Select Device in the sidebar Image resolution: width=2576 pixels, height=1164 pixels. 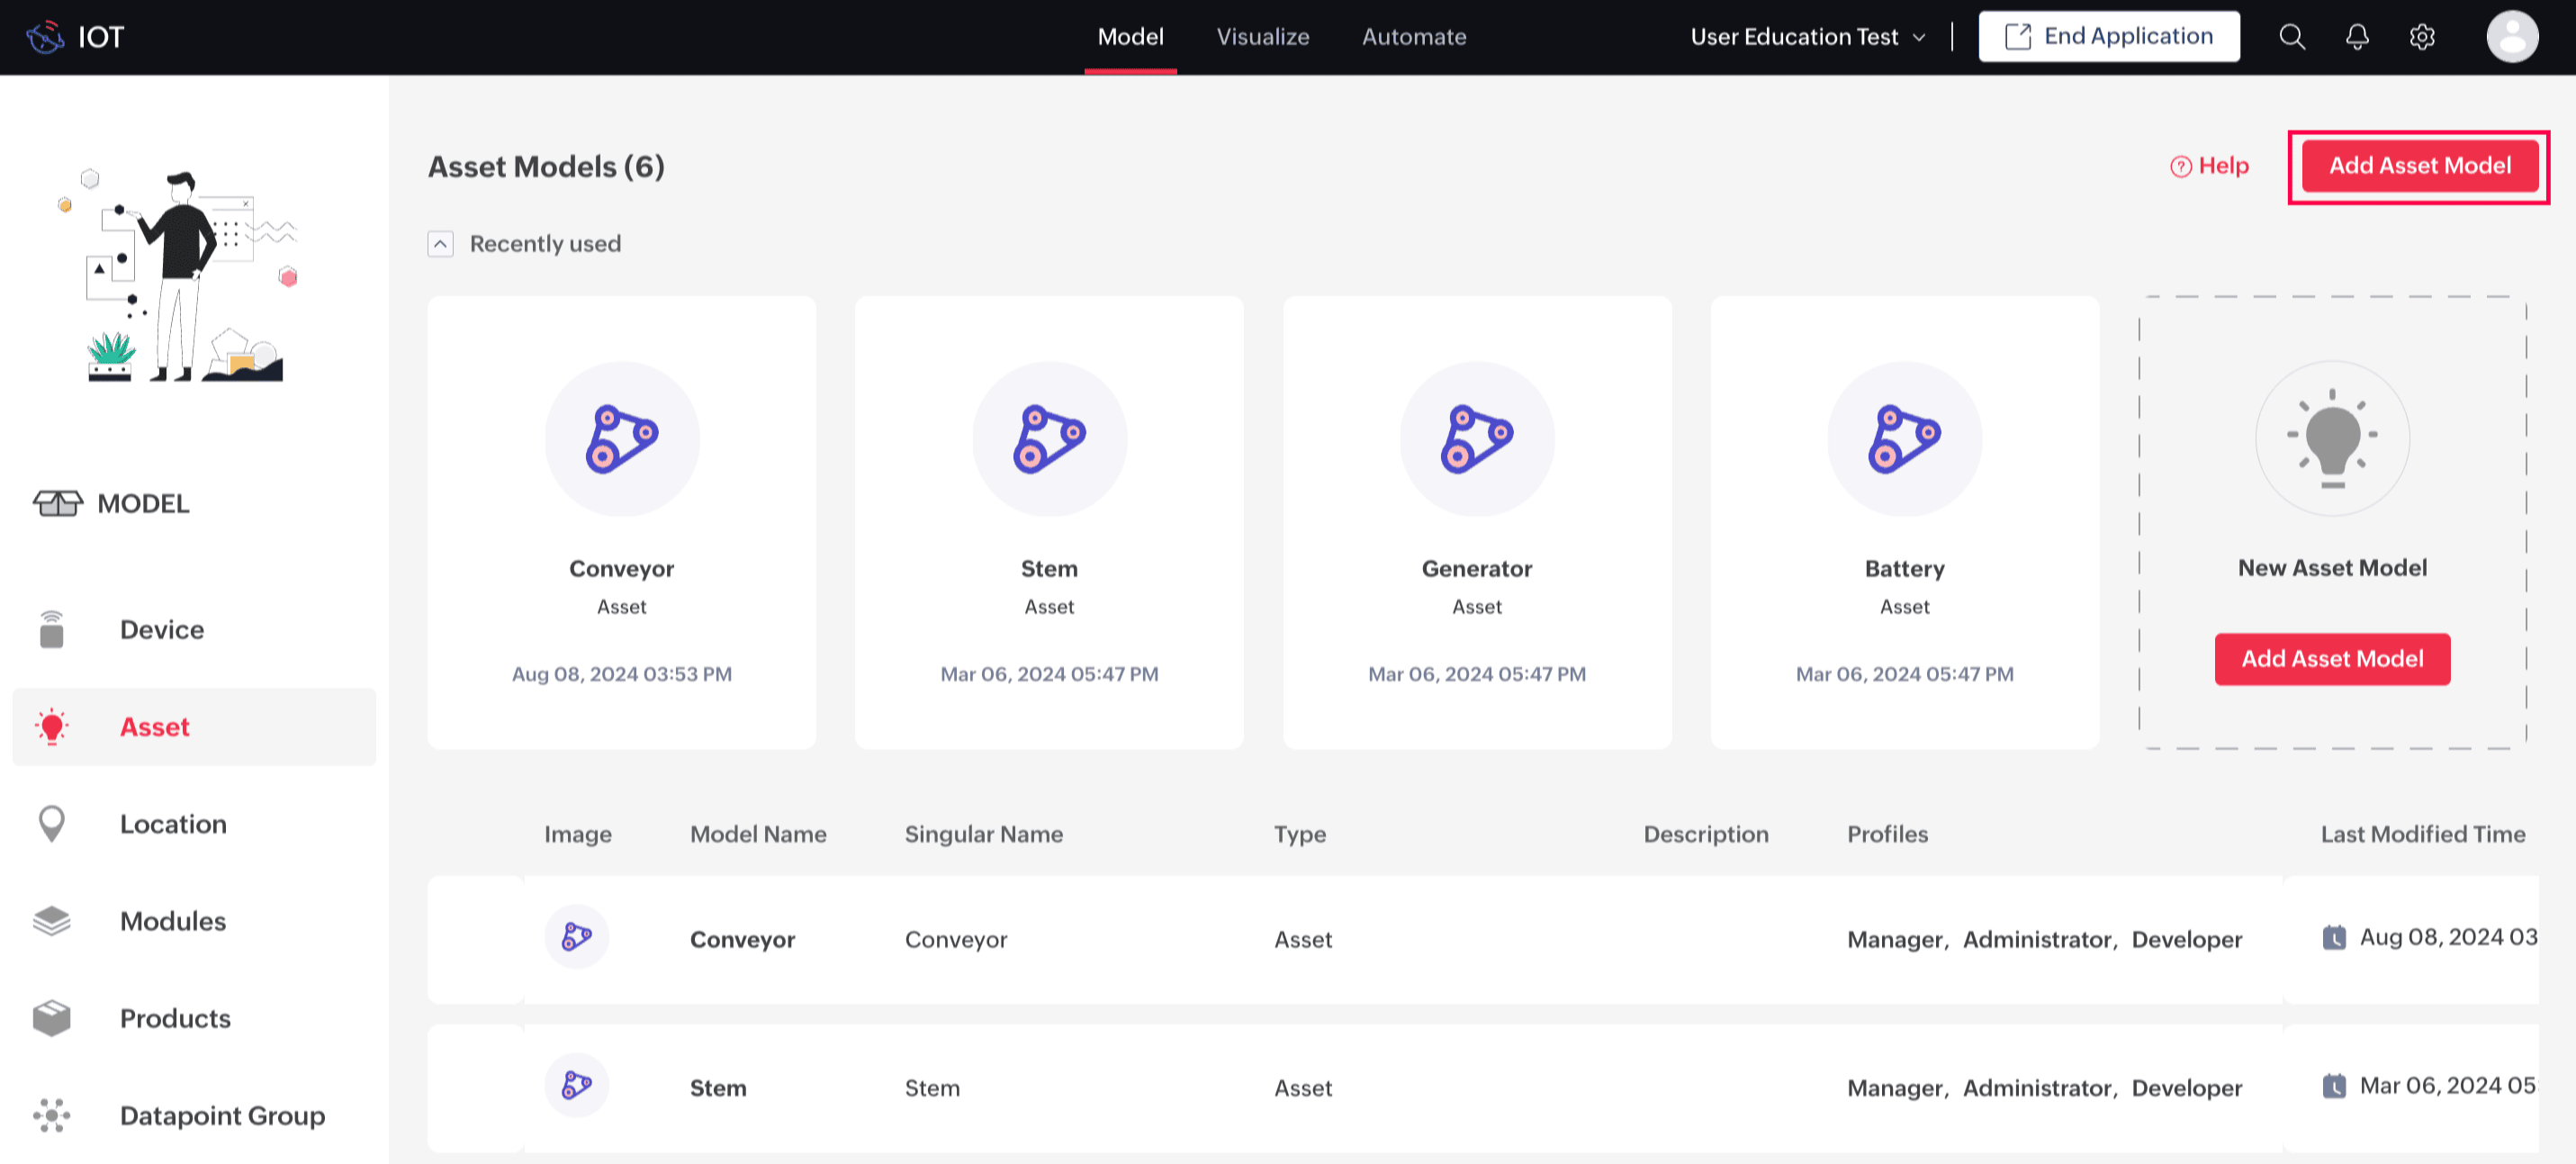point(161,629)
